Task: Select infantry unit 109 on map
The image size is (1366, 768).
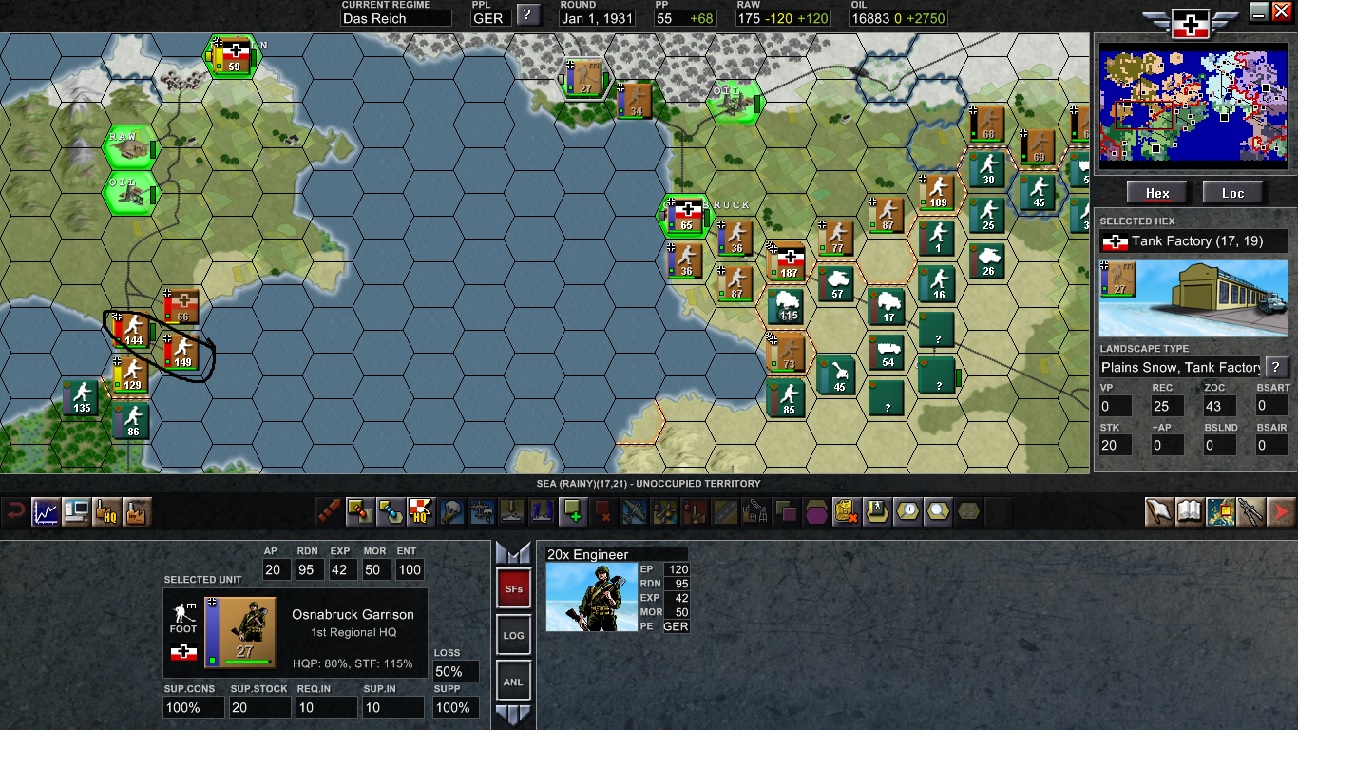Action: (x=937, y=191)
